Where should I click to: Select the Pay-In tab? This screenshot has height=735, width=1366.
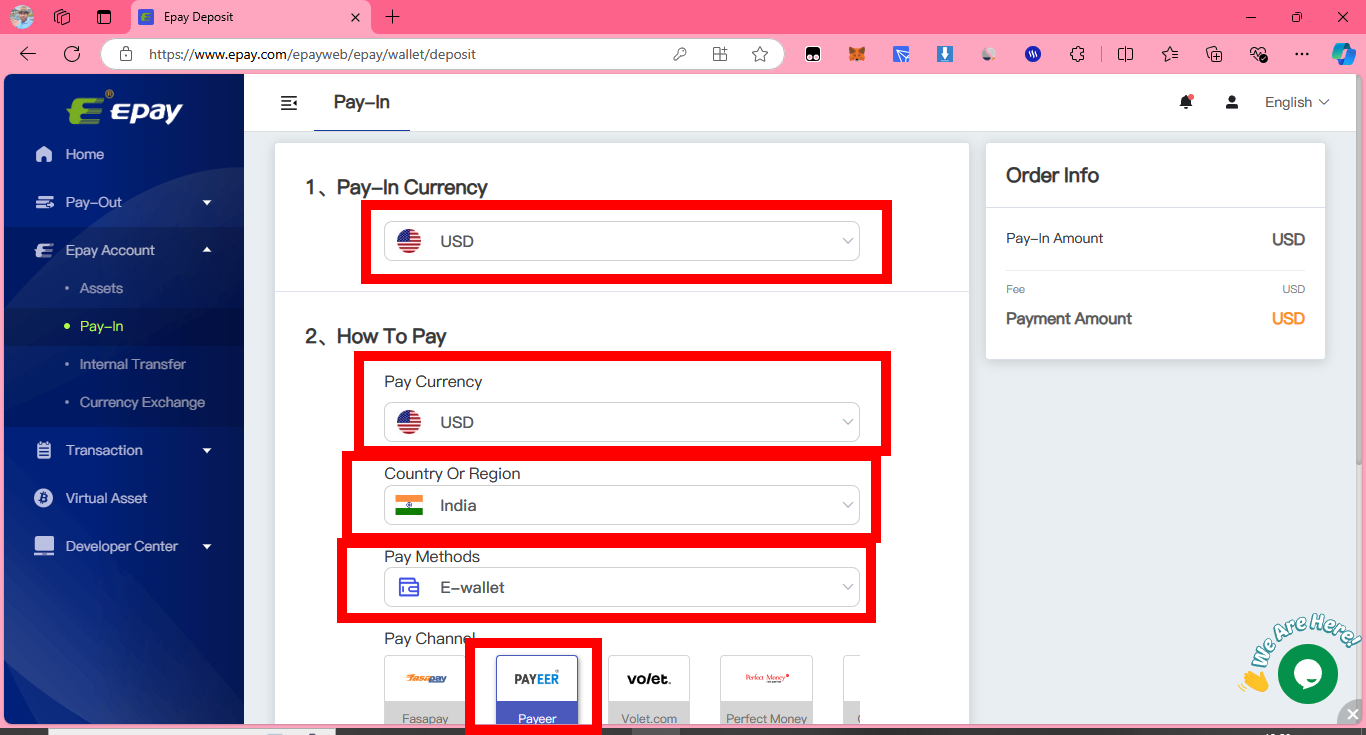(x=362, y=102)
